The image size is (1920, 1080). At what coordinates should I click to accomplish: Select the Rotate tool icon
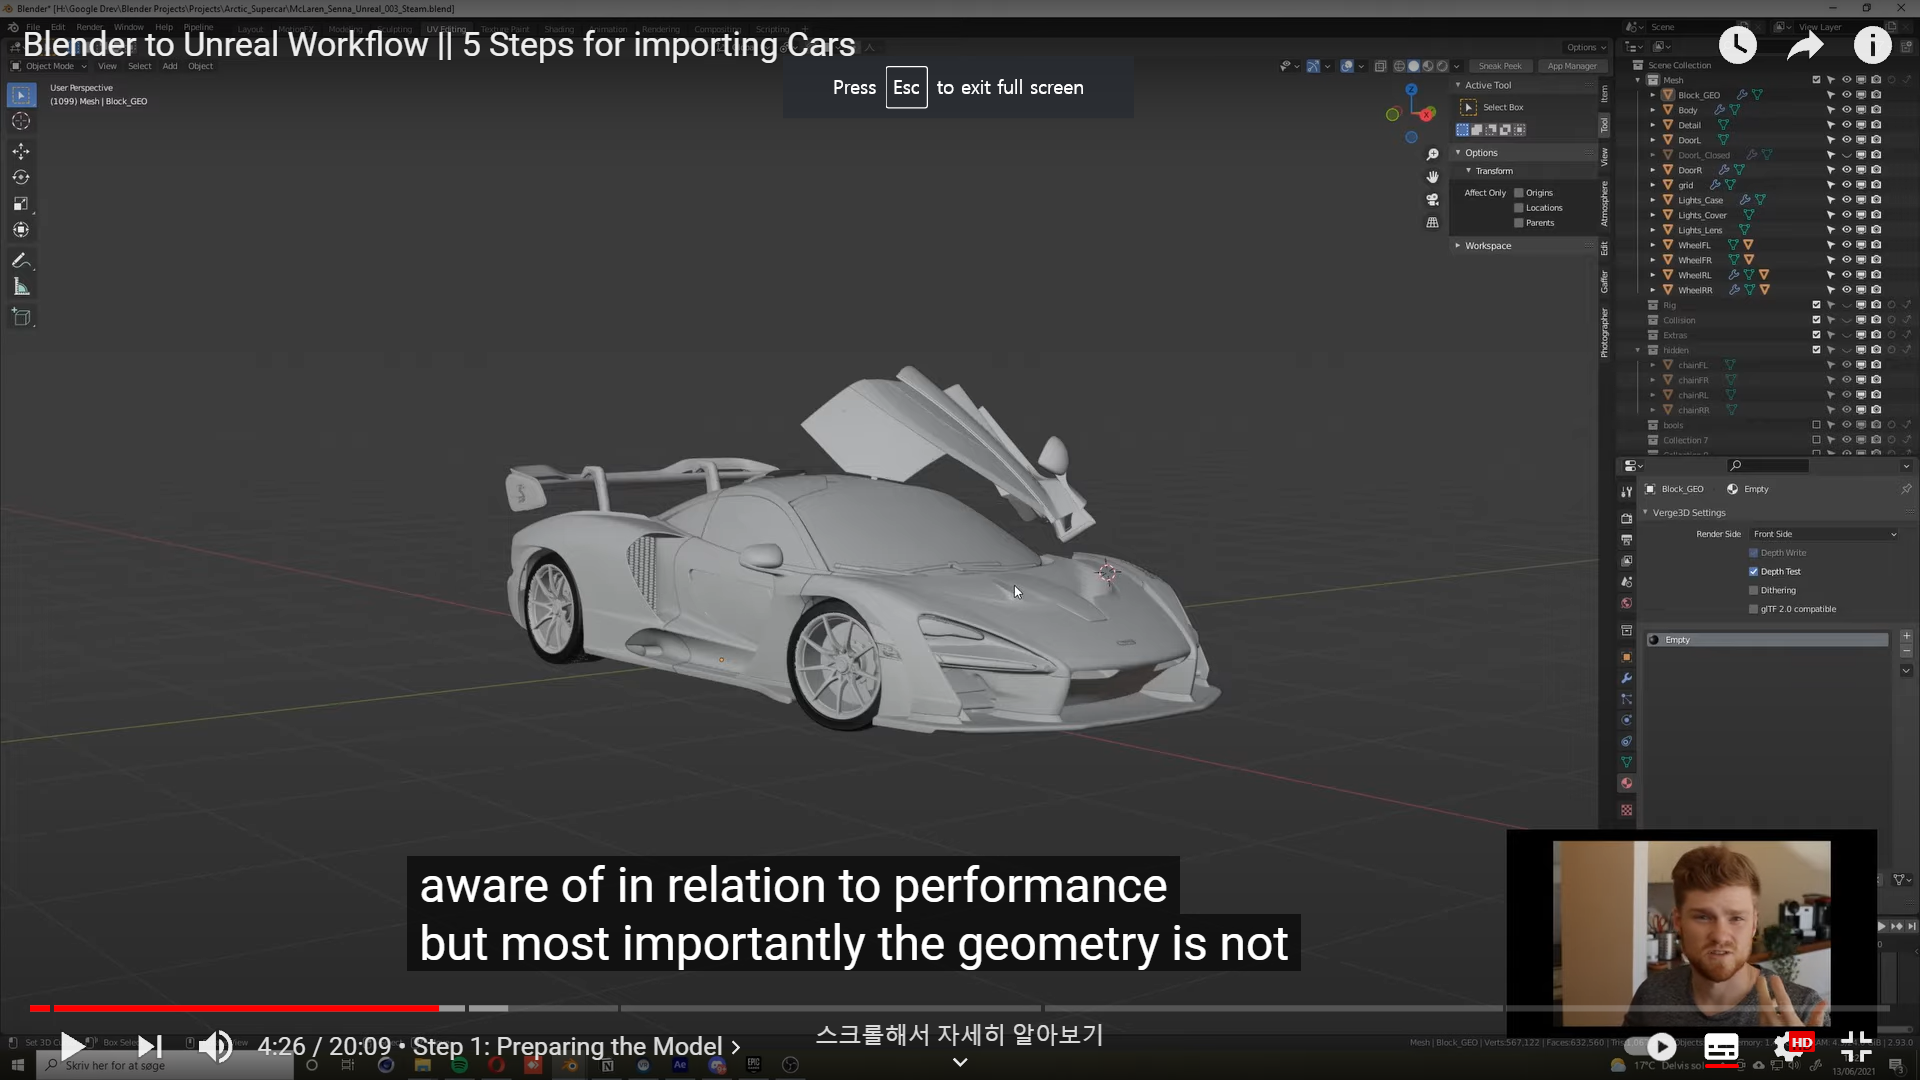point(21,177)
